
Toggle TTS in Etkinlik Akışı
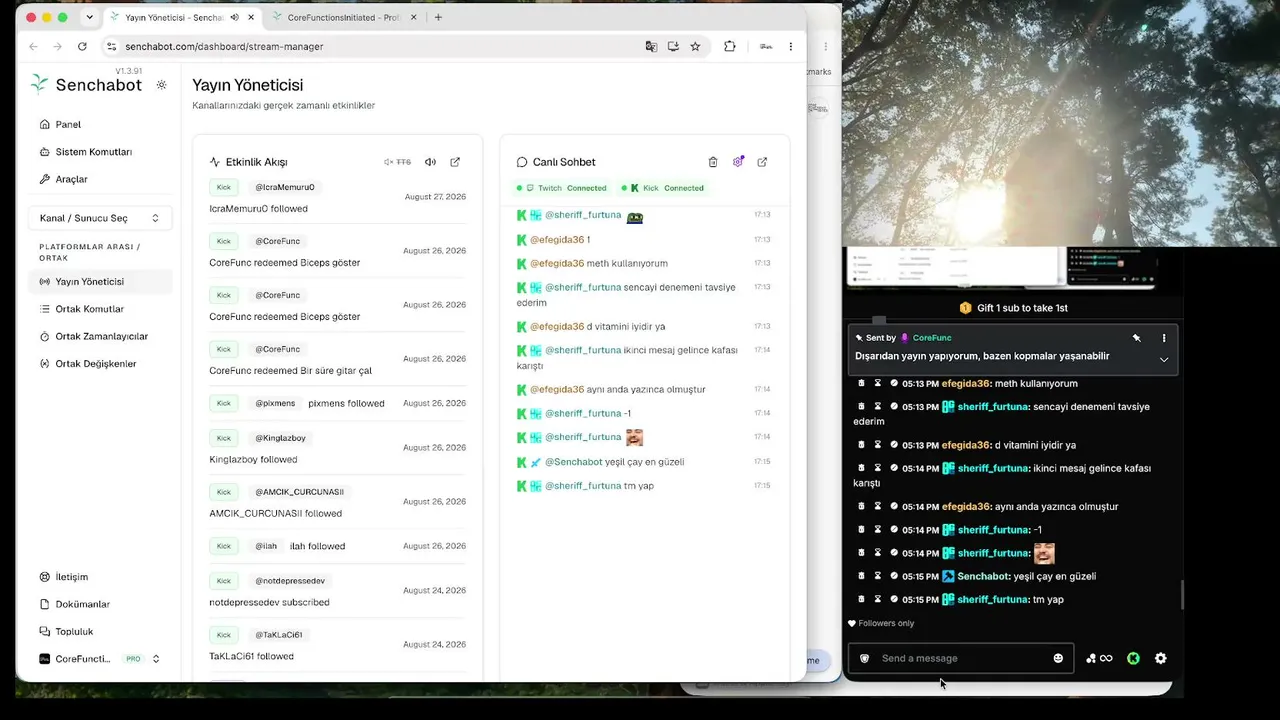(x=398, y=162)
